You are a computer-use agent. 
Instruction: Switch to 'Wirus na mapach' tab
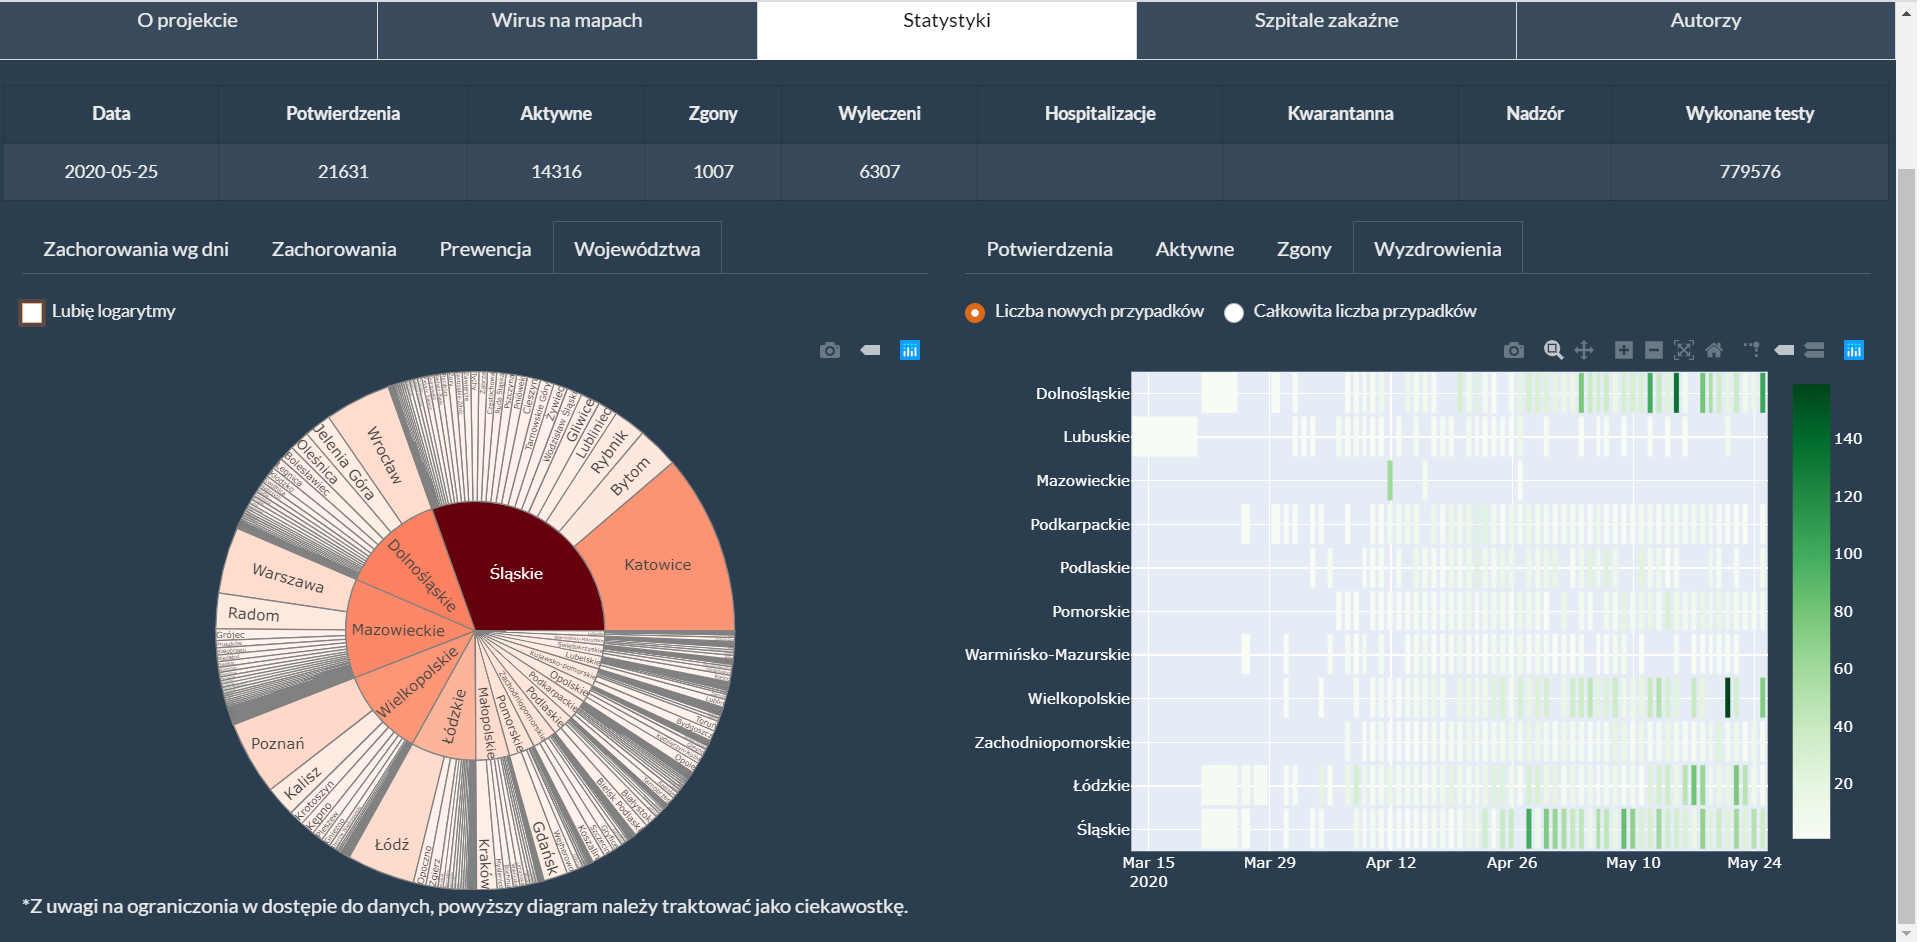567,30
